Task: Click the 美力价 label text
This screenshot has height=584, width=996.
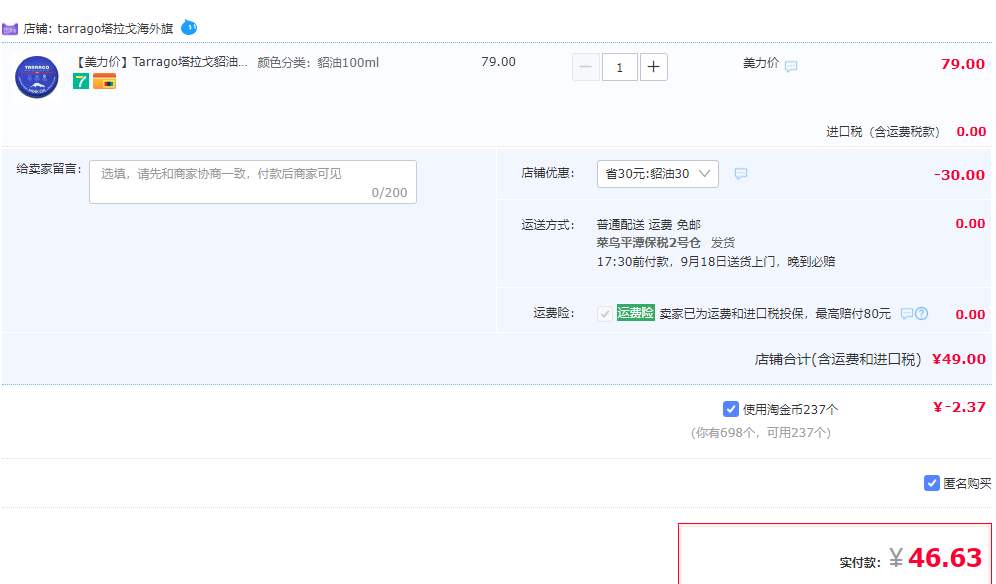Action: click(761, 63)
